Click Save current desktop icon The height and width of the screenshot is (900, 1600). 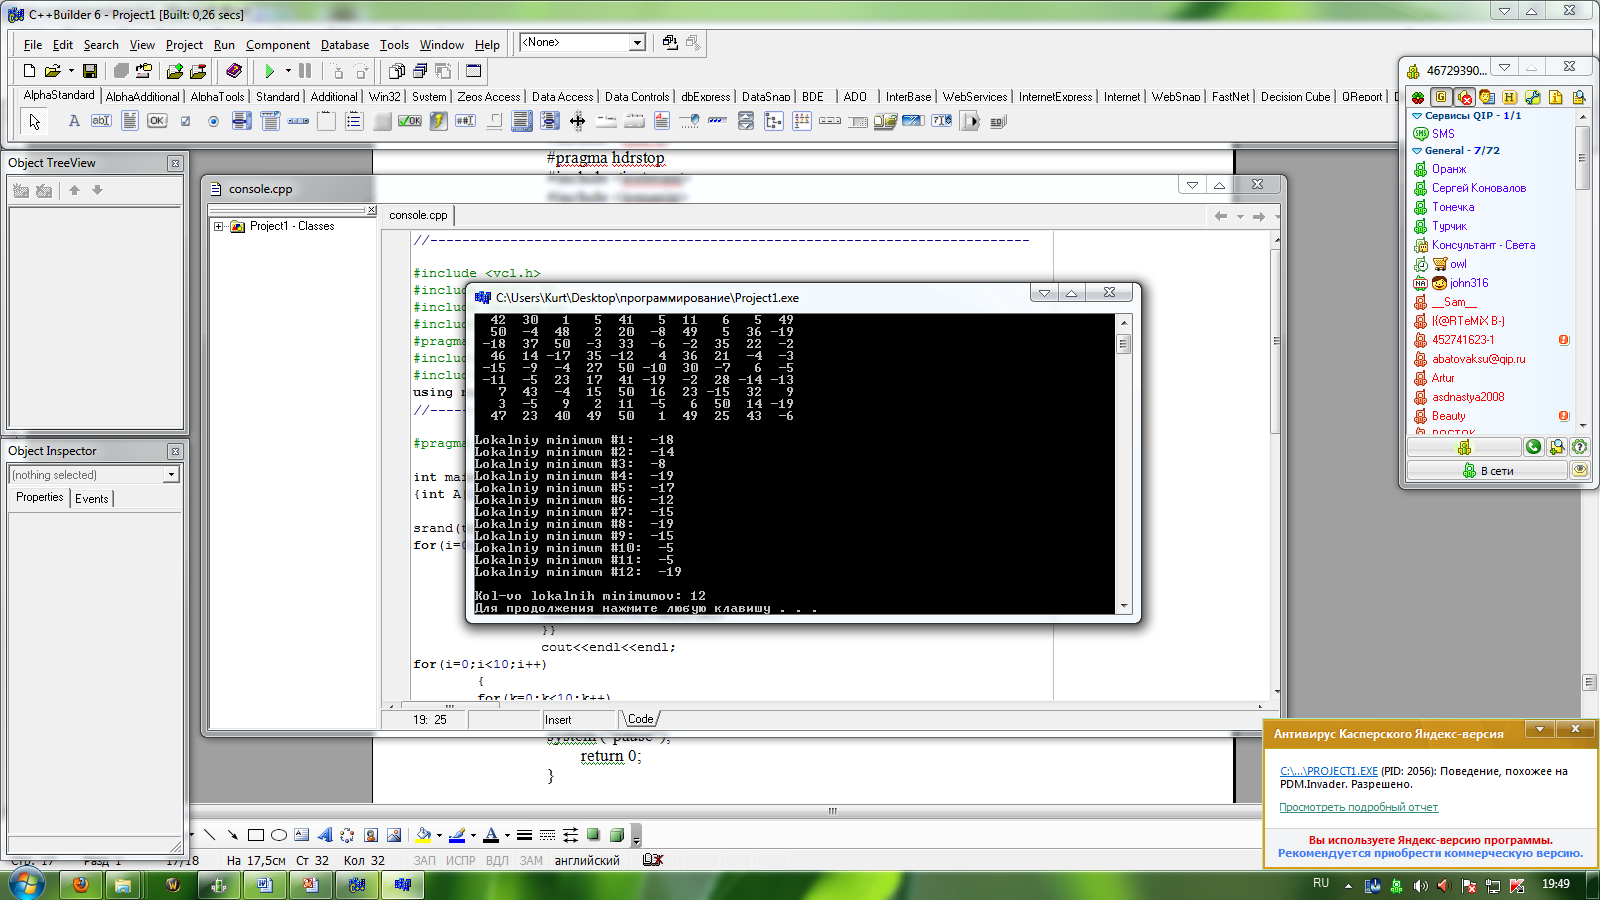670,42
